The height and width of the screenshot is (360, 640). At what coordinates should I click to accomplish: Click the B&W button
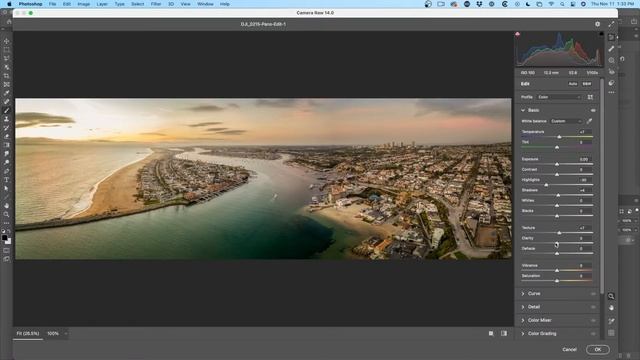[587, 84]
